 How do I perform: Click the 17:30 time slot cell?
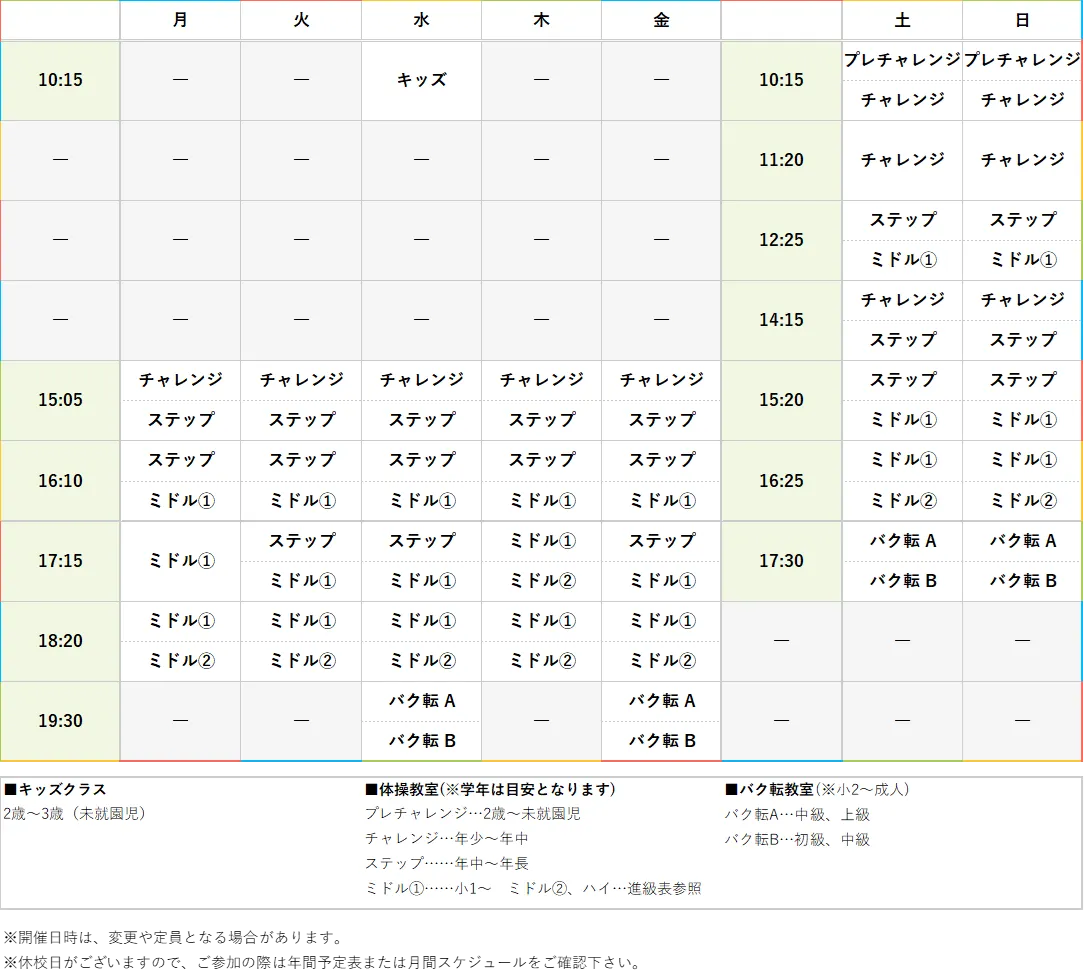pos(781,561)
